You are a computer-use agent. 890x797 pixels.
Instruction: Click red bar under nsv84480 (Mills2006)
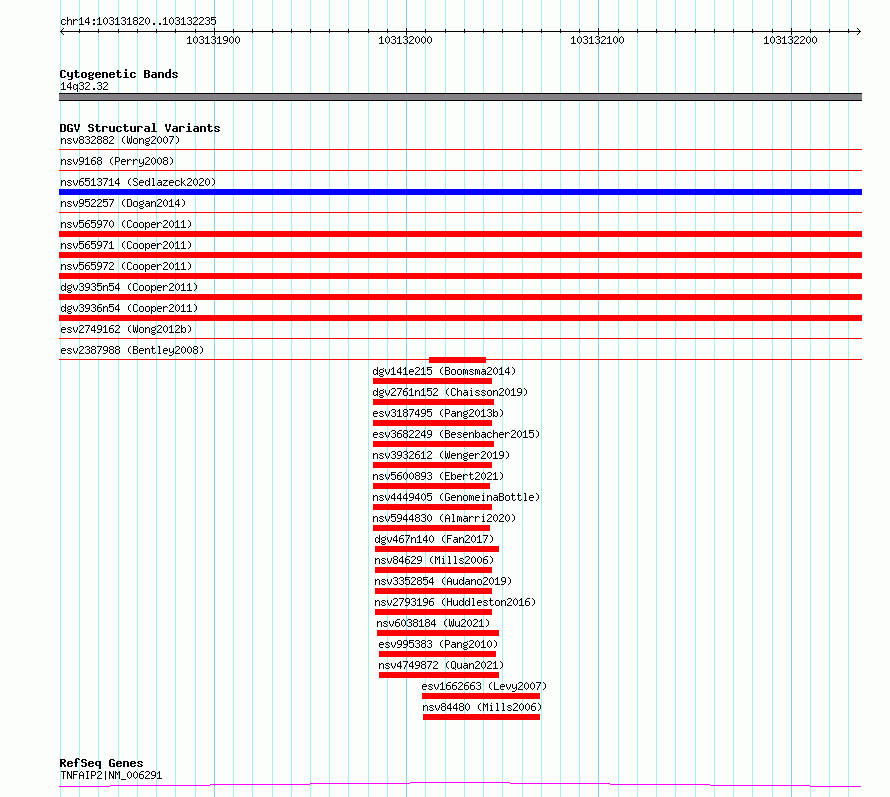pos(481,717)
